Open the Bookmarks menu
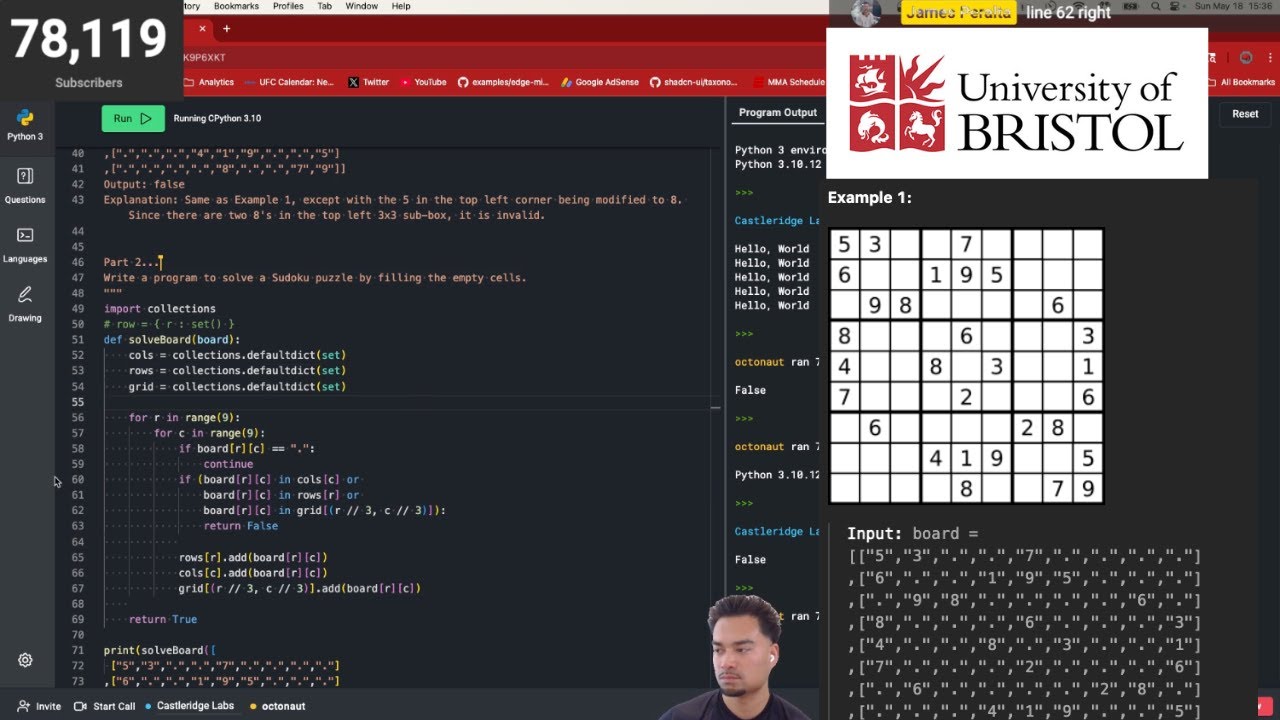 236,6
